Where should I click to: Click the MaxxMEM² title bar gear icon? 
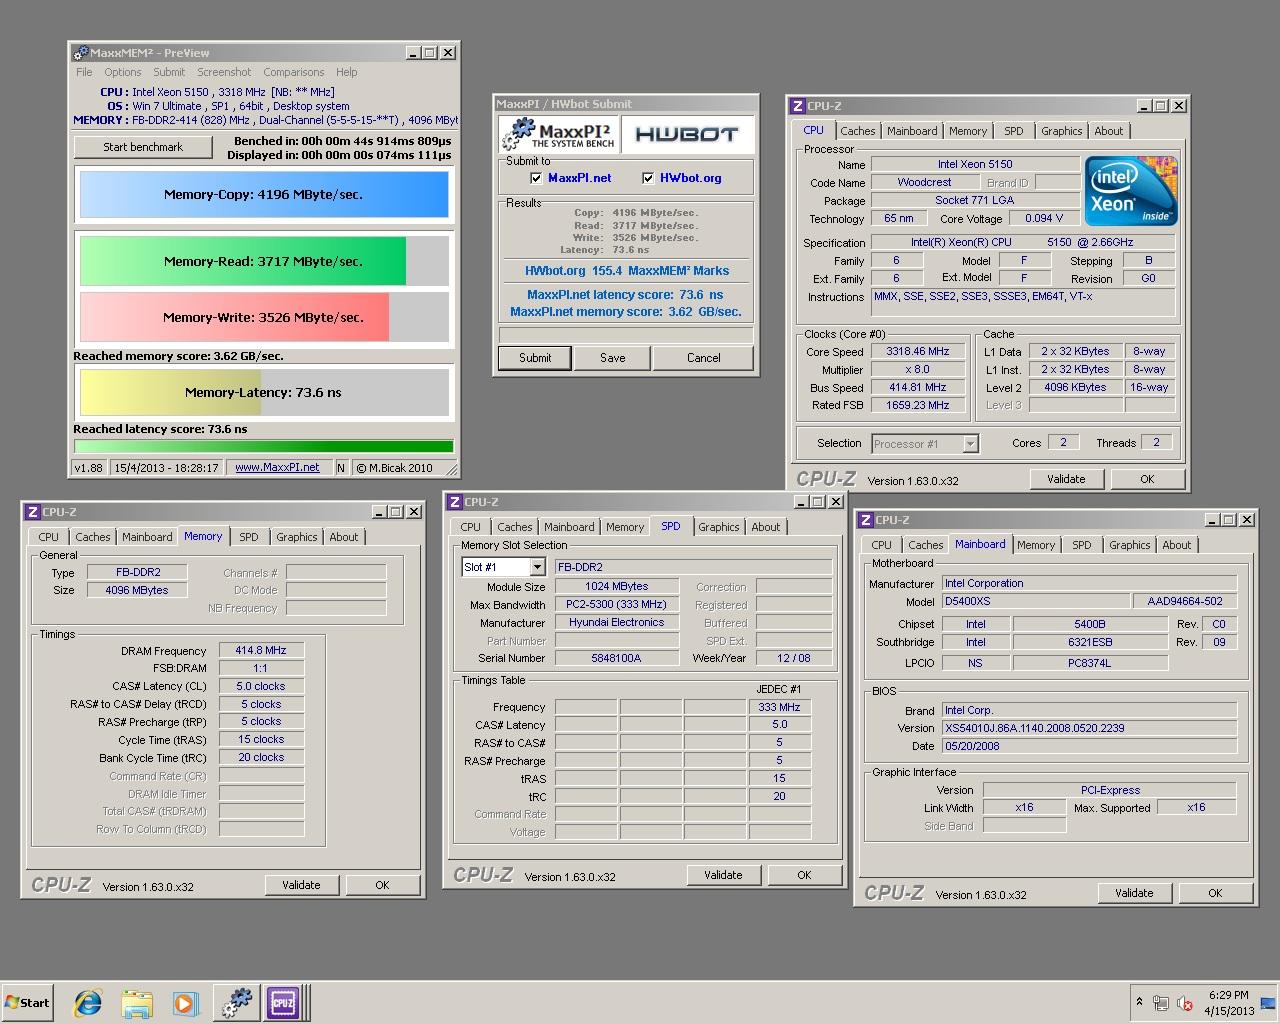pyautogui.click(x=80, y=53)
